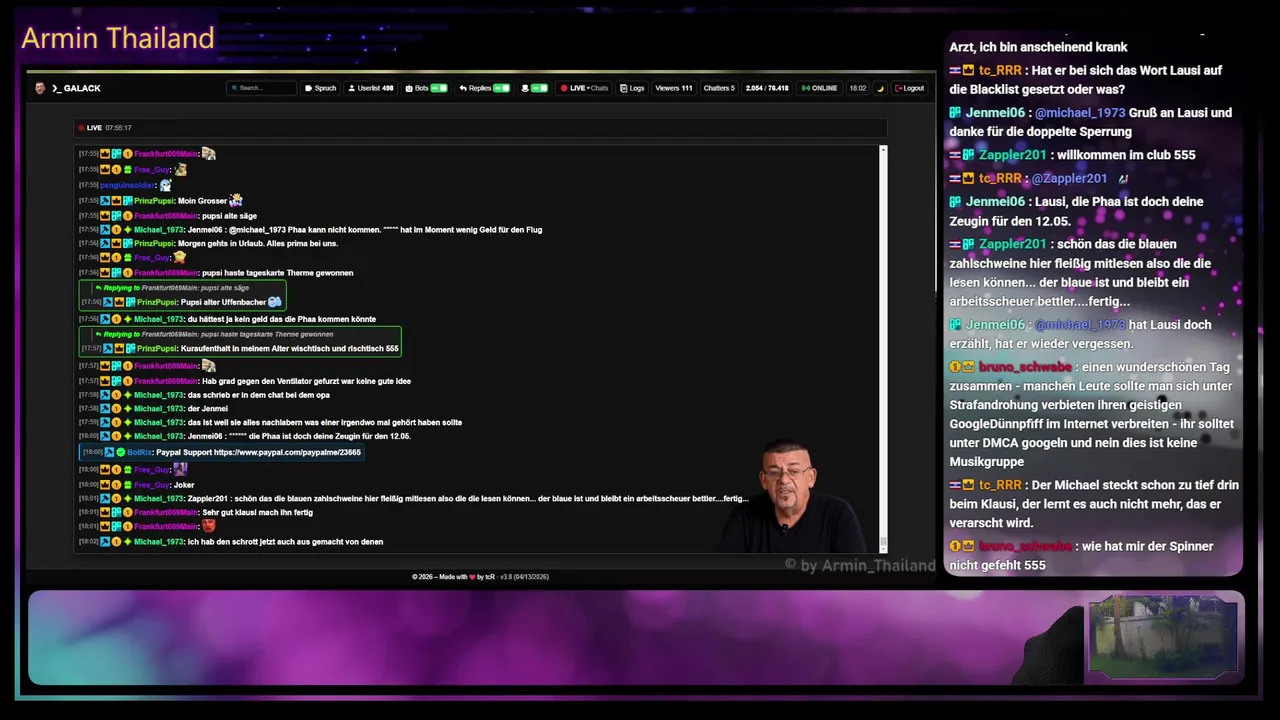This screenshot has height=720, width=1280.
Task: Click the garden camera thumbnail
Action: pyautogui.click(x=1163, y=638)
